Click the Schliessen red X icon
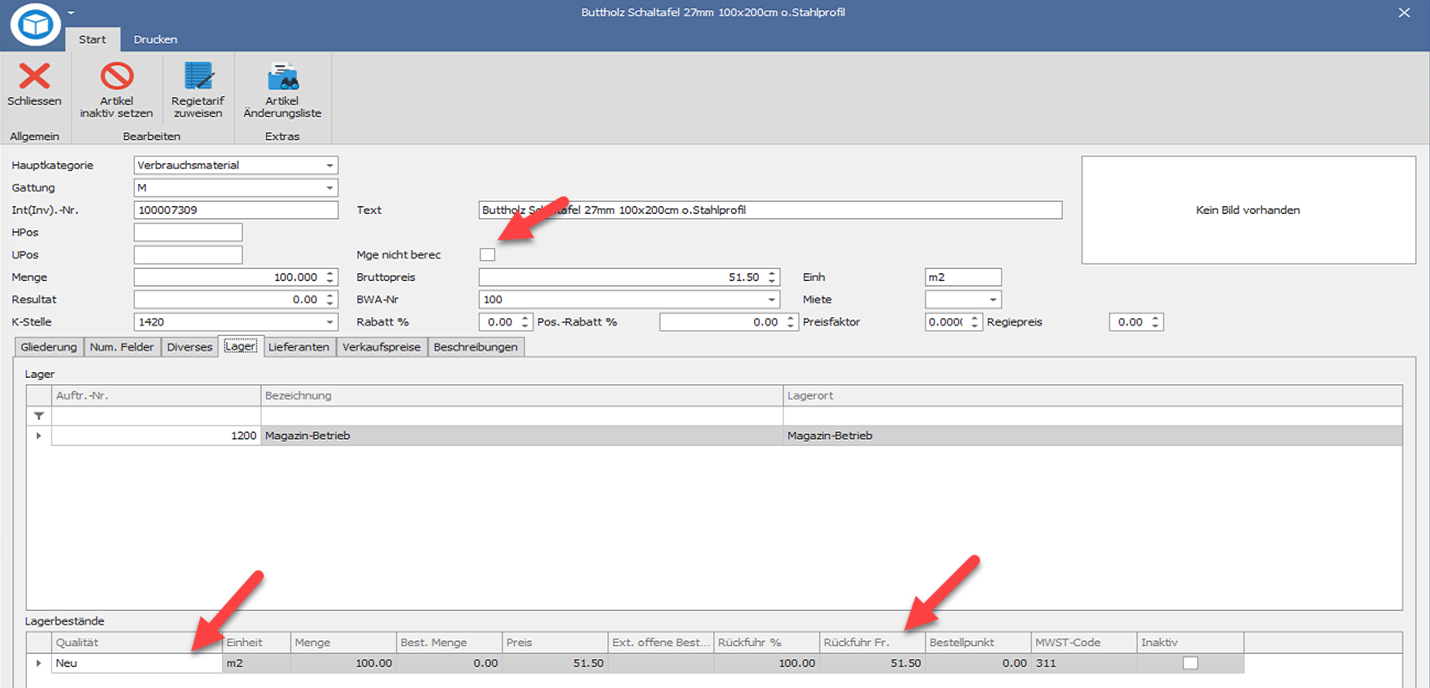 pyautogui.click(x=34, y=76)
